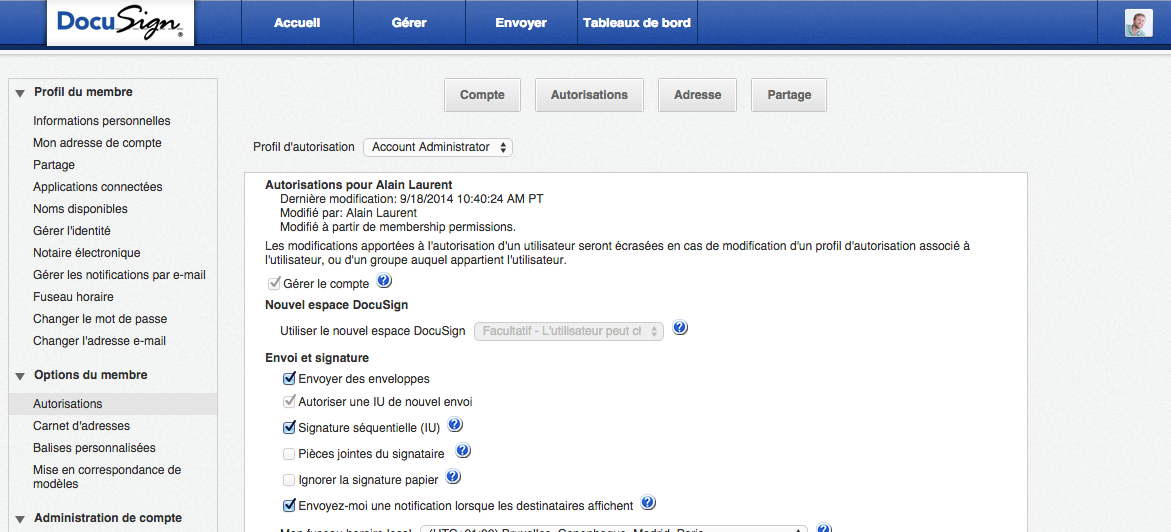Click help icon next to Gérer le compte
Image resolution: width=1171 pixels, height=532 pixels.
coord(384,283)
